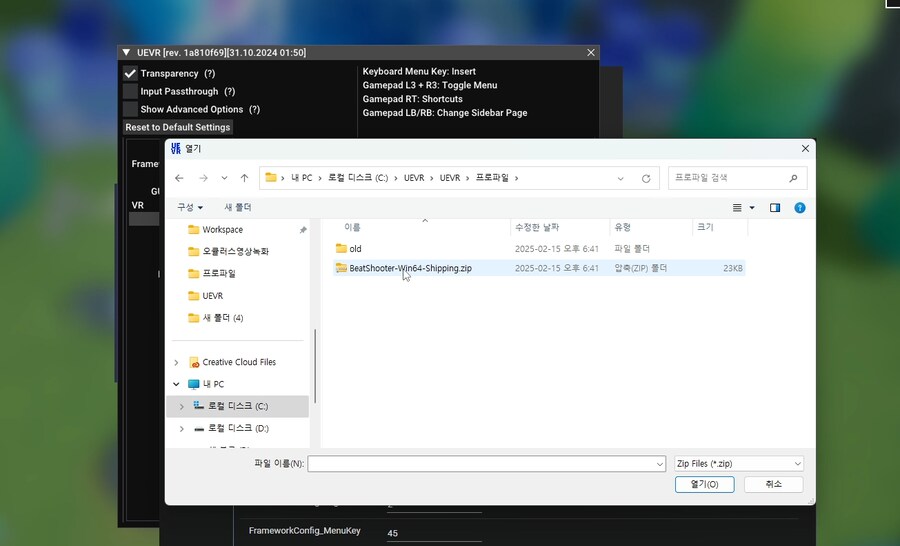Change the view layout icon
This screenshot has width=900, height=546.
737,208
